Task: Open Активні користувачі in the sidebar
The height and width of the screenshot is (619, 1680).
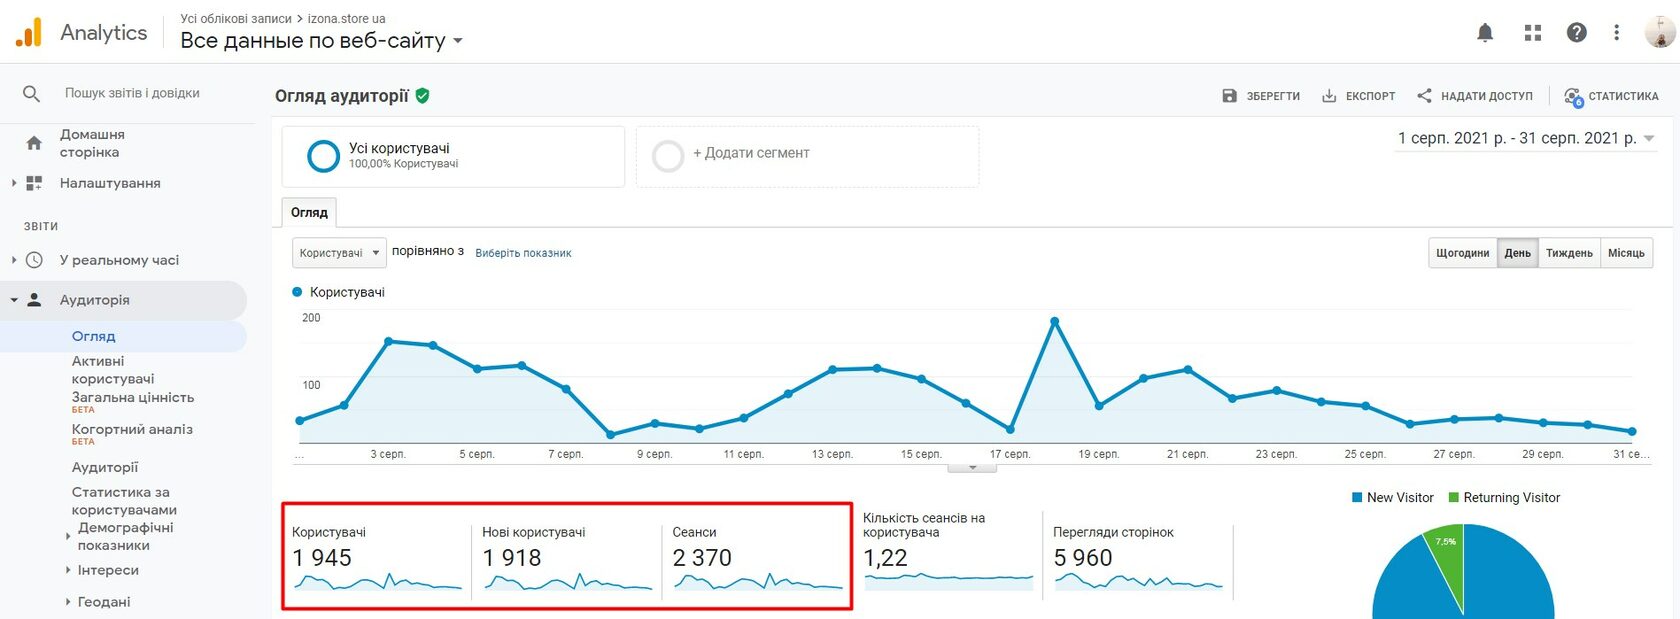Action: tap(113, 370)
